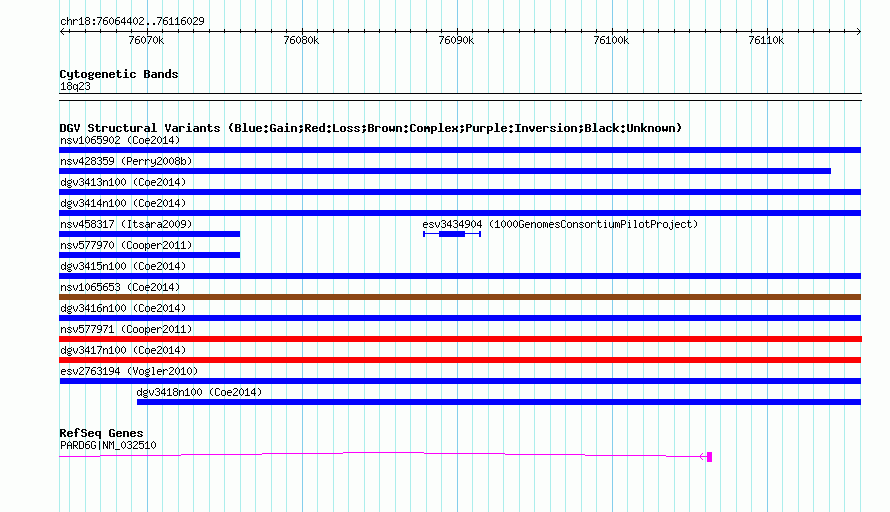The image size is (890, 512).
Task: Click the 76070k ruler marker
Action: pos(146,40)
